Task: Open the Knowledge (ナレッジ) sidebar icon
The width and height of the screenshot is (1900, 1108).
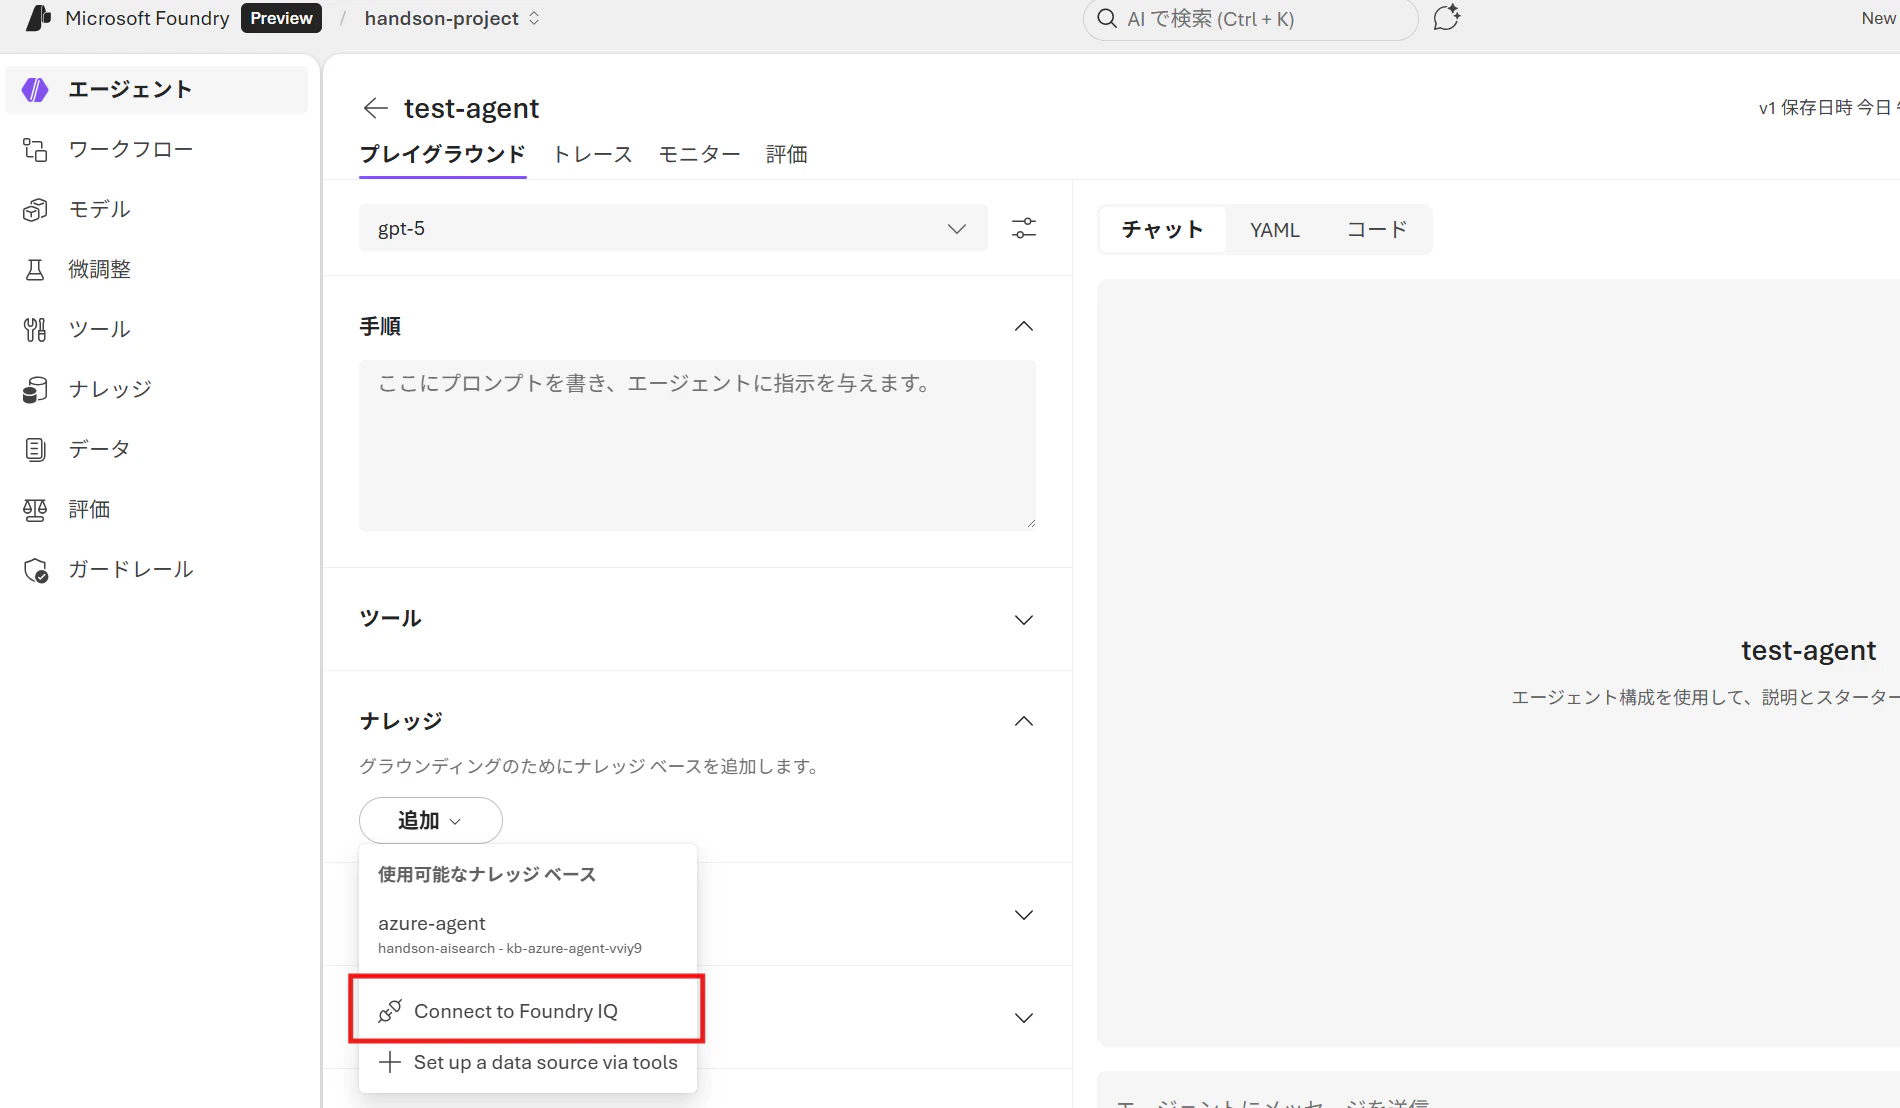Action: [x=35, y=390]
